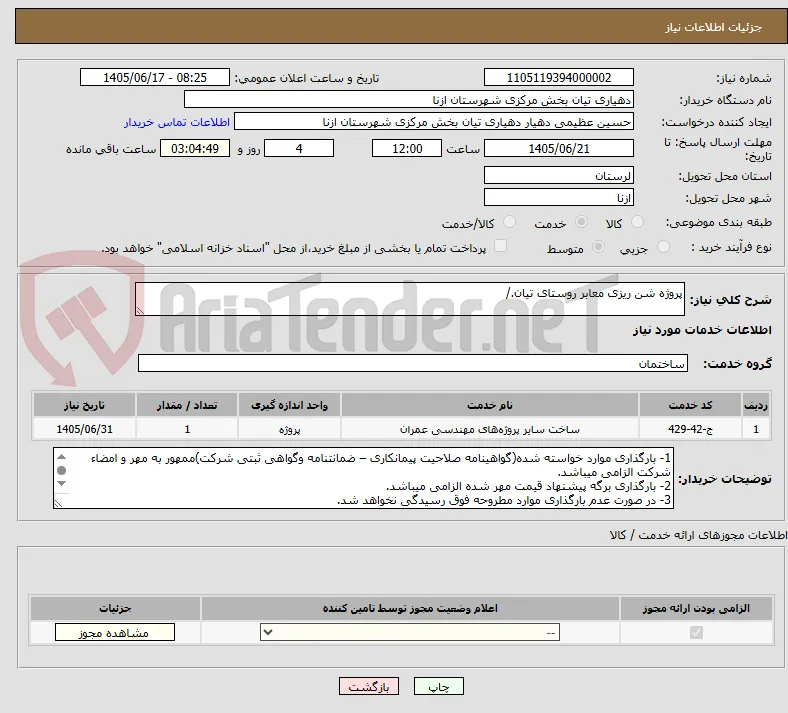Click the ردیف column header

[756, 405]
